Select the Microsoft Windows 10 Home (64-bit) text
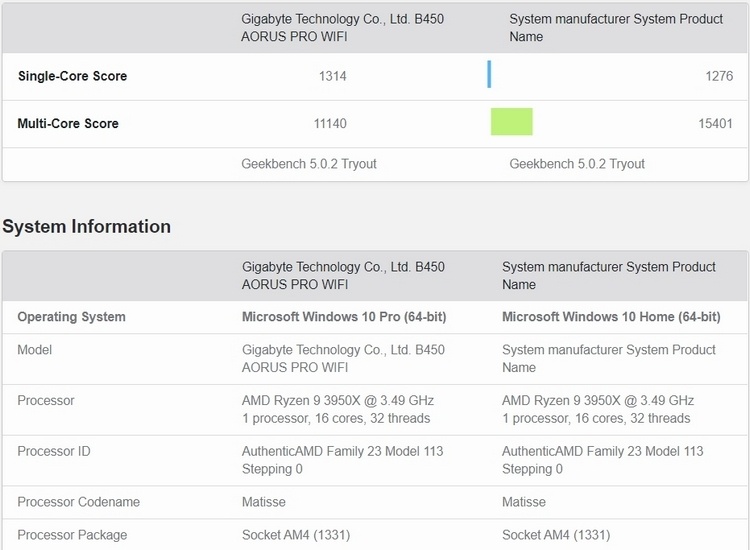Viewport: 750px width, 550px height. (x=611, y=317)
